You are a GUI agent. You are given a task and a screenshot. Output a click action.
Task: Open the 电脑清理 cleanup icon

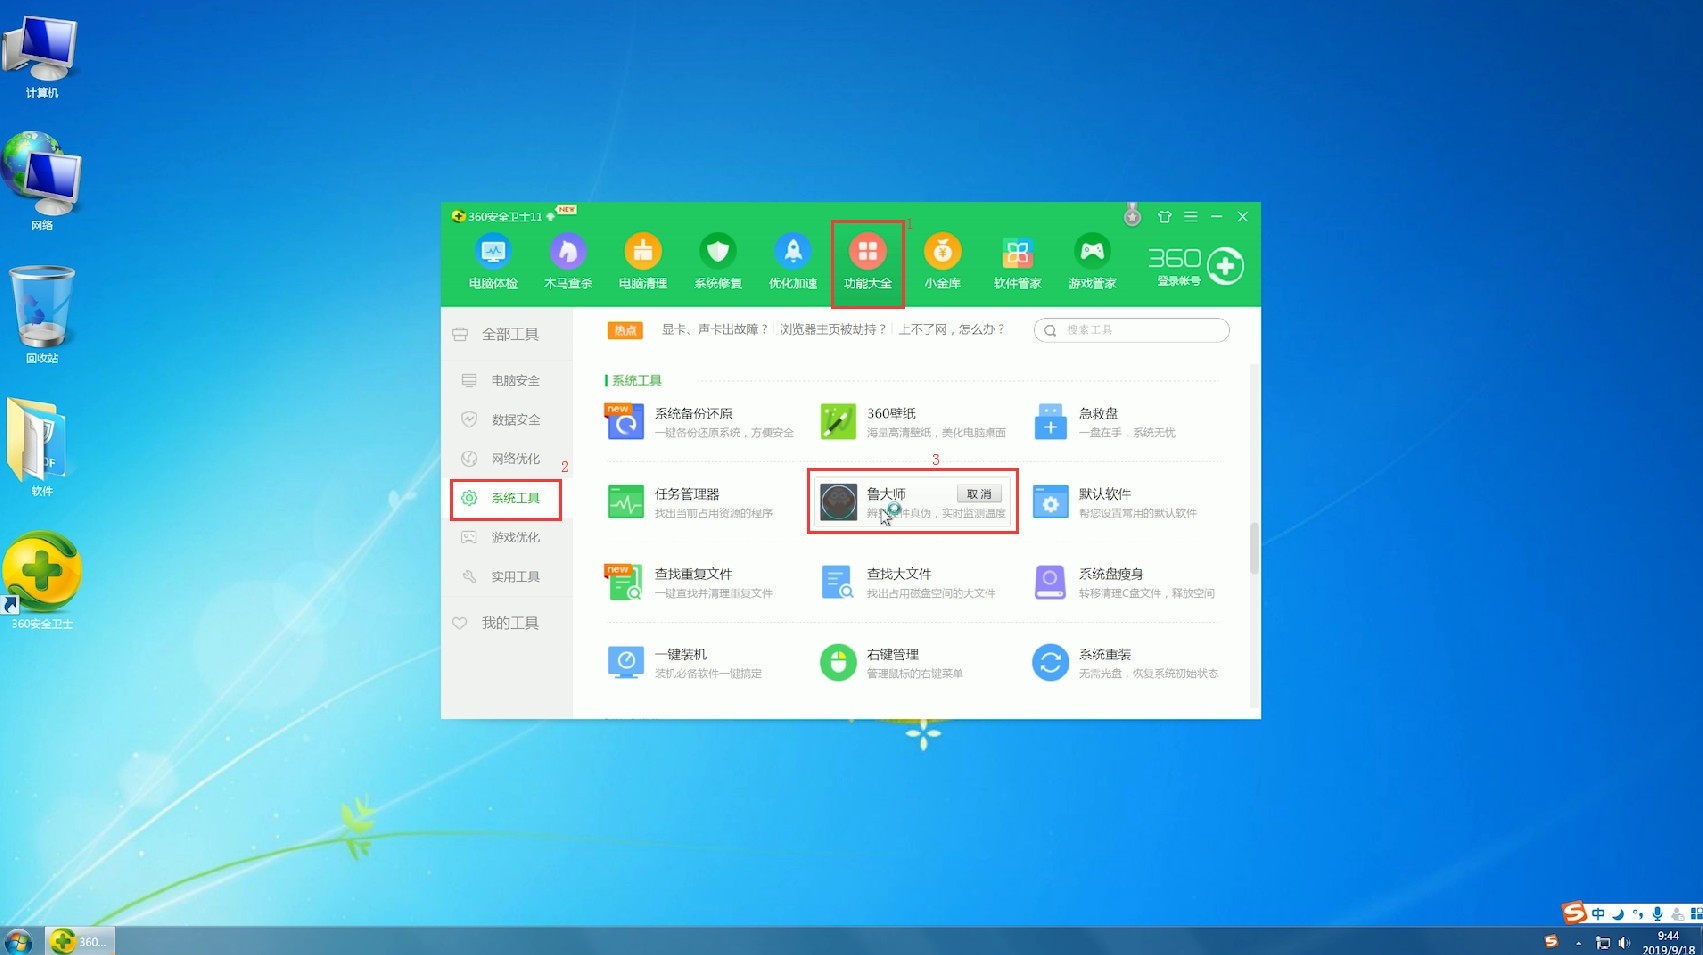(642, 252)
